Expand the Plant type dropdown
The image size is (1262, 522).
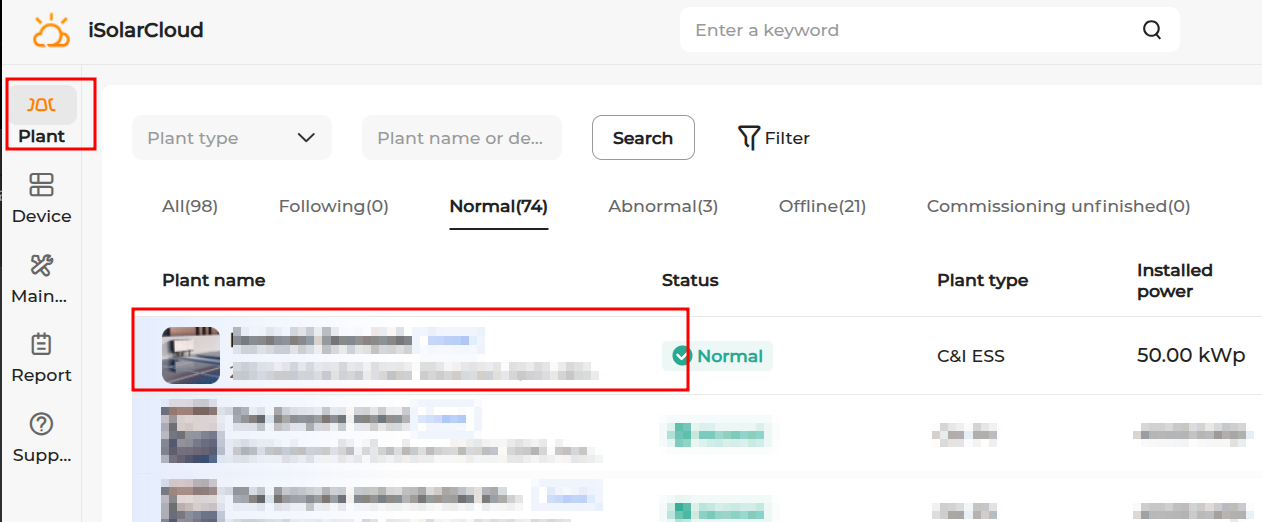[x=232, y=138]
